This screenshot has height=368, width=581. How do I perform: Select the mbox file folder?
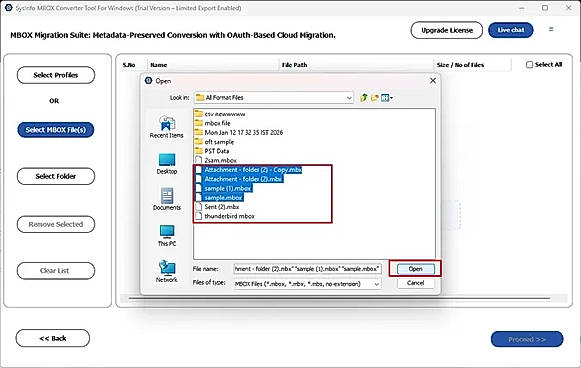click(213, 123)
